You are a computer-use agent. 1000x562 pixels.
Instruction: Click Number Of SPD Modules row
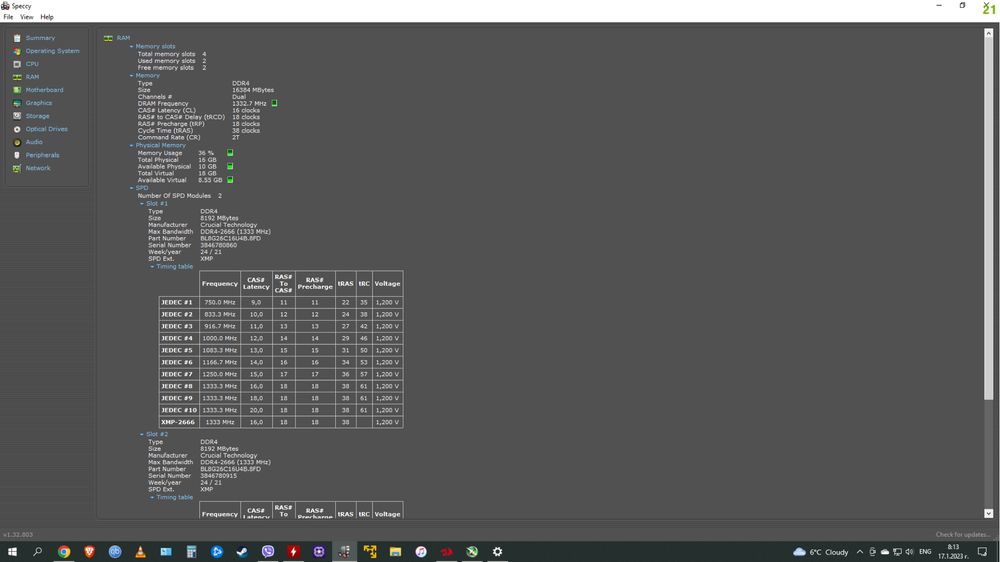pyautogui.click(x=180, y=196)
